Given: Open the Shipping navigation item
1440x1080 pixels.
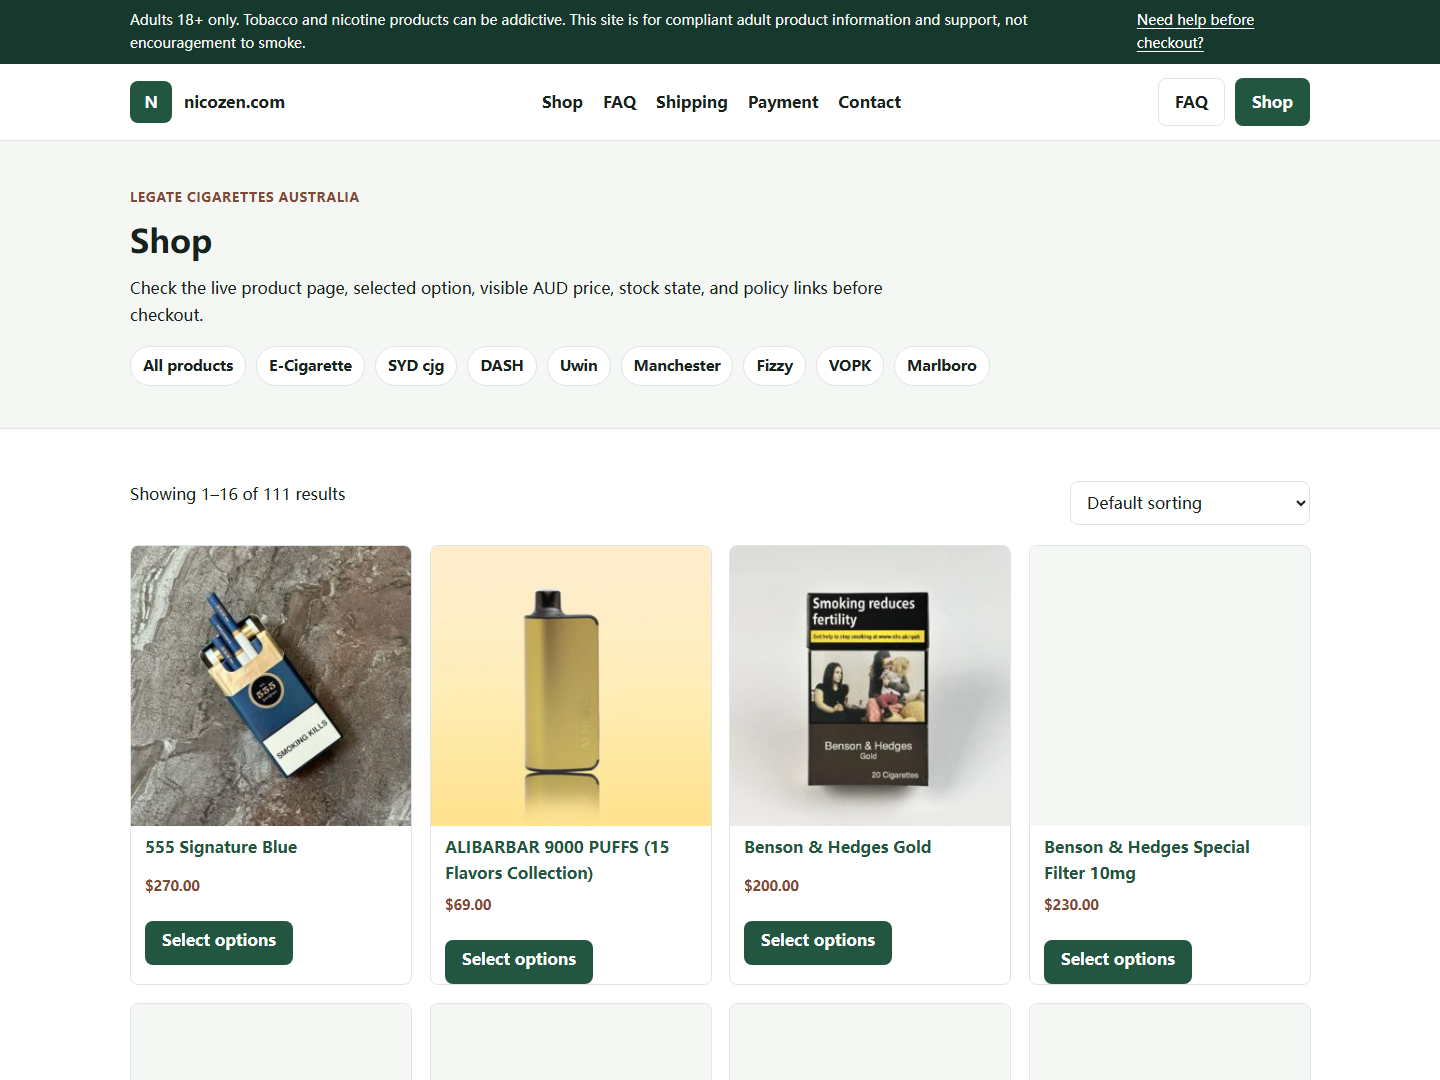Looking at the screenshot, I should 692,102.
